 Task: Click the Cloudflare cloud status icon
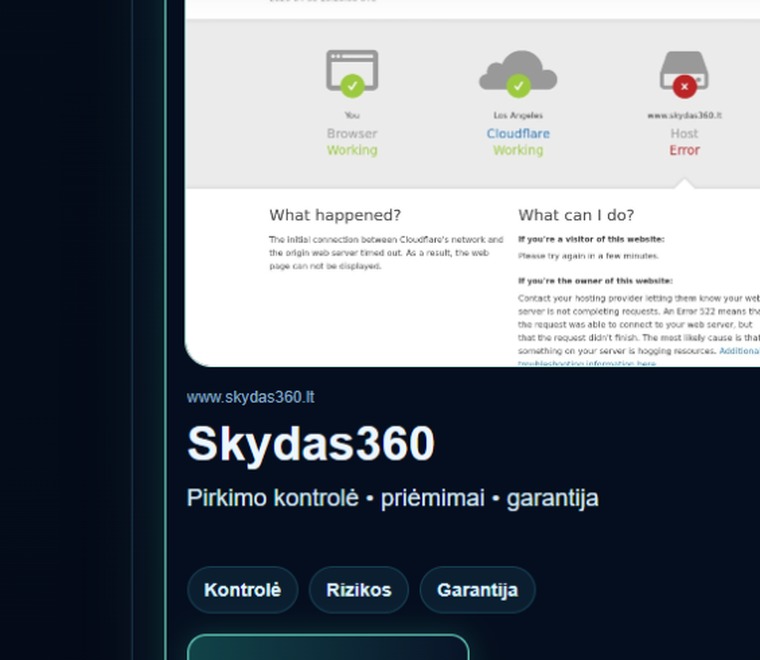[x=518, y=74]
